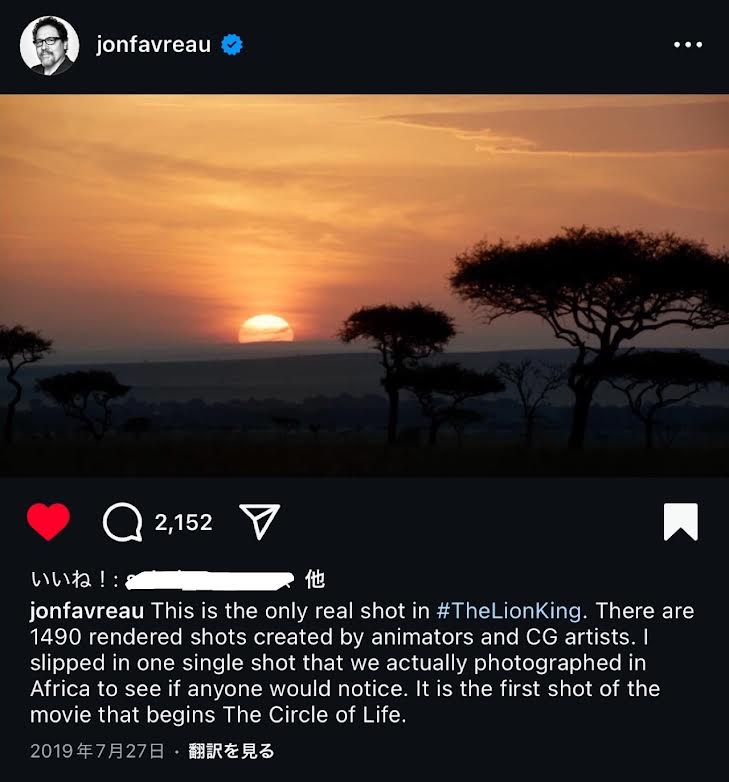Open jonfavreau's profile picture avatar
This screenshot has width=729, height=782.
pyautogui.click(x=49, y=45)
